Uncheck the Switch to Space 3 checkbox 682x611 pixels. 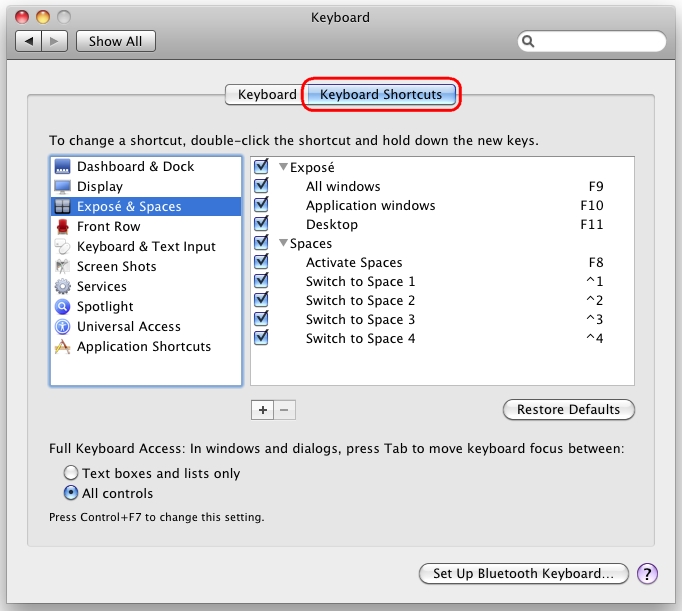pos(261,318)
